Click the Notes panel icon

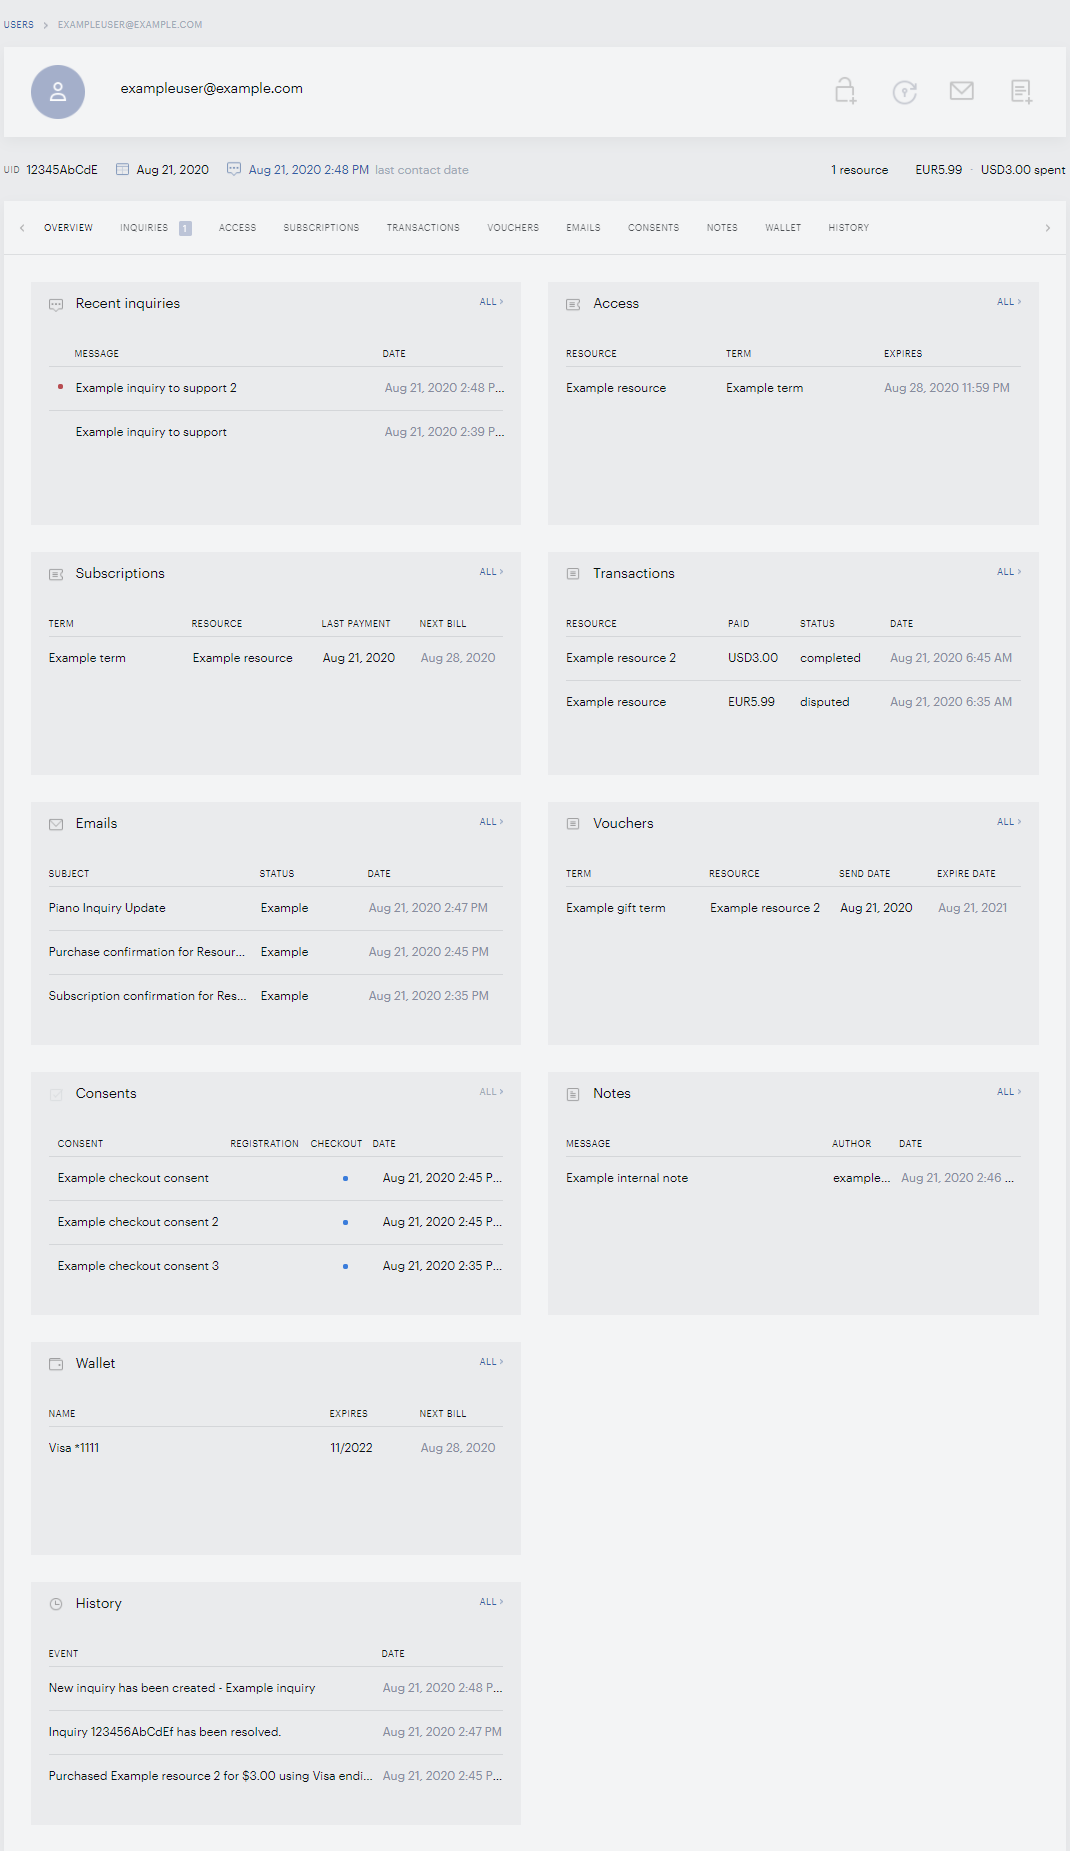573,1094
